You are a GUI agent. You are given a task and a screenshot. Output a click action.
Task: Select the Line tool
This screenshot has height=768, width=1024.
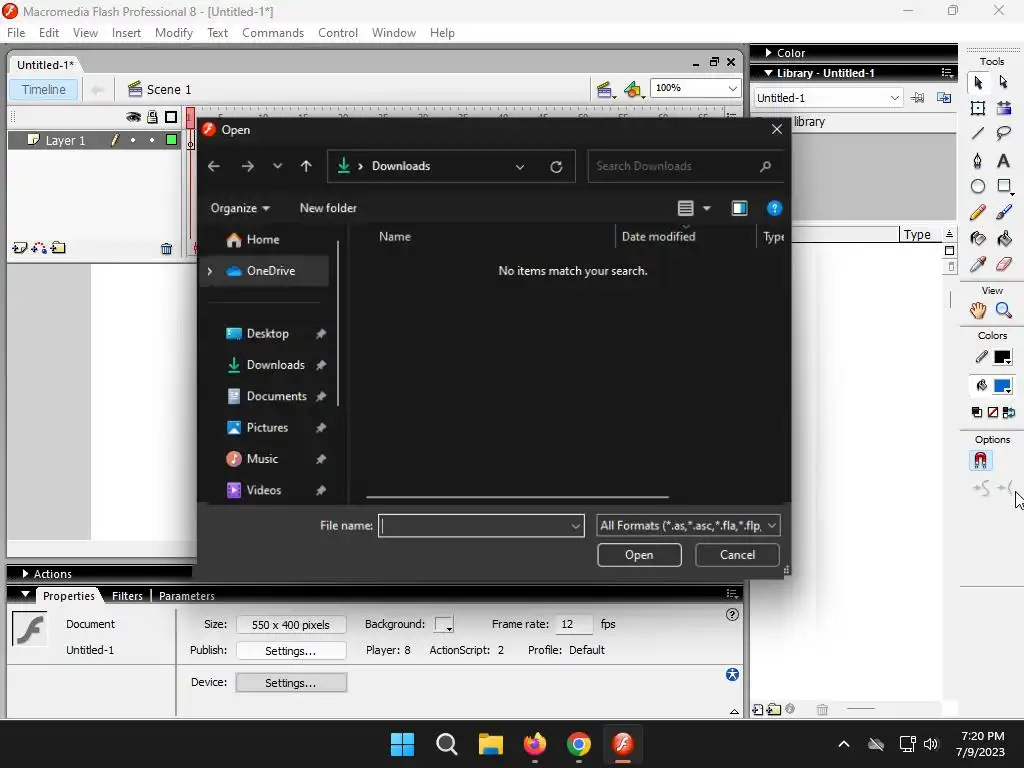tap(978, 134)
